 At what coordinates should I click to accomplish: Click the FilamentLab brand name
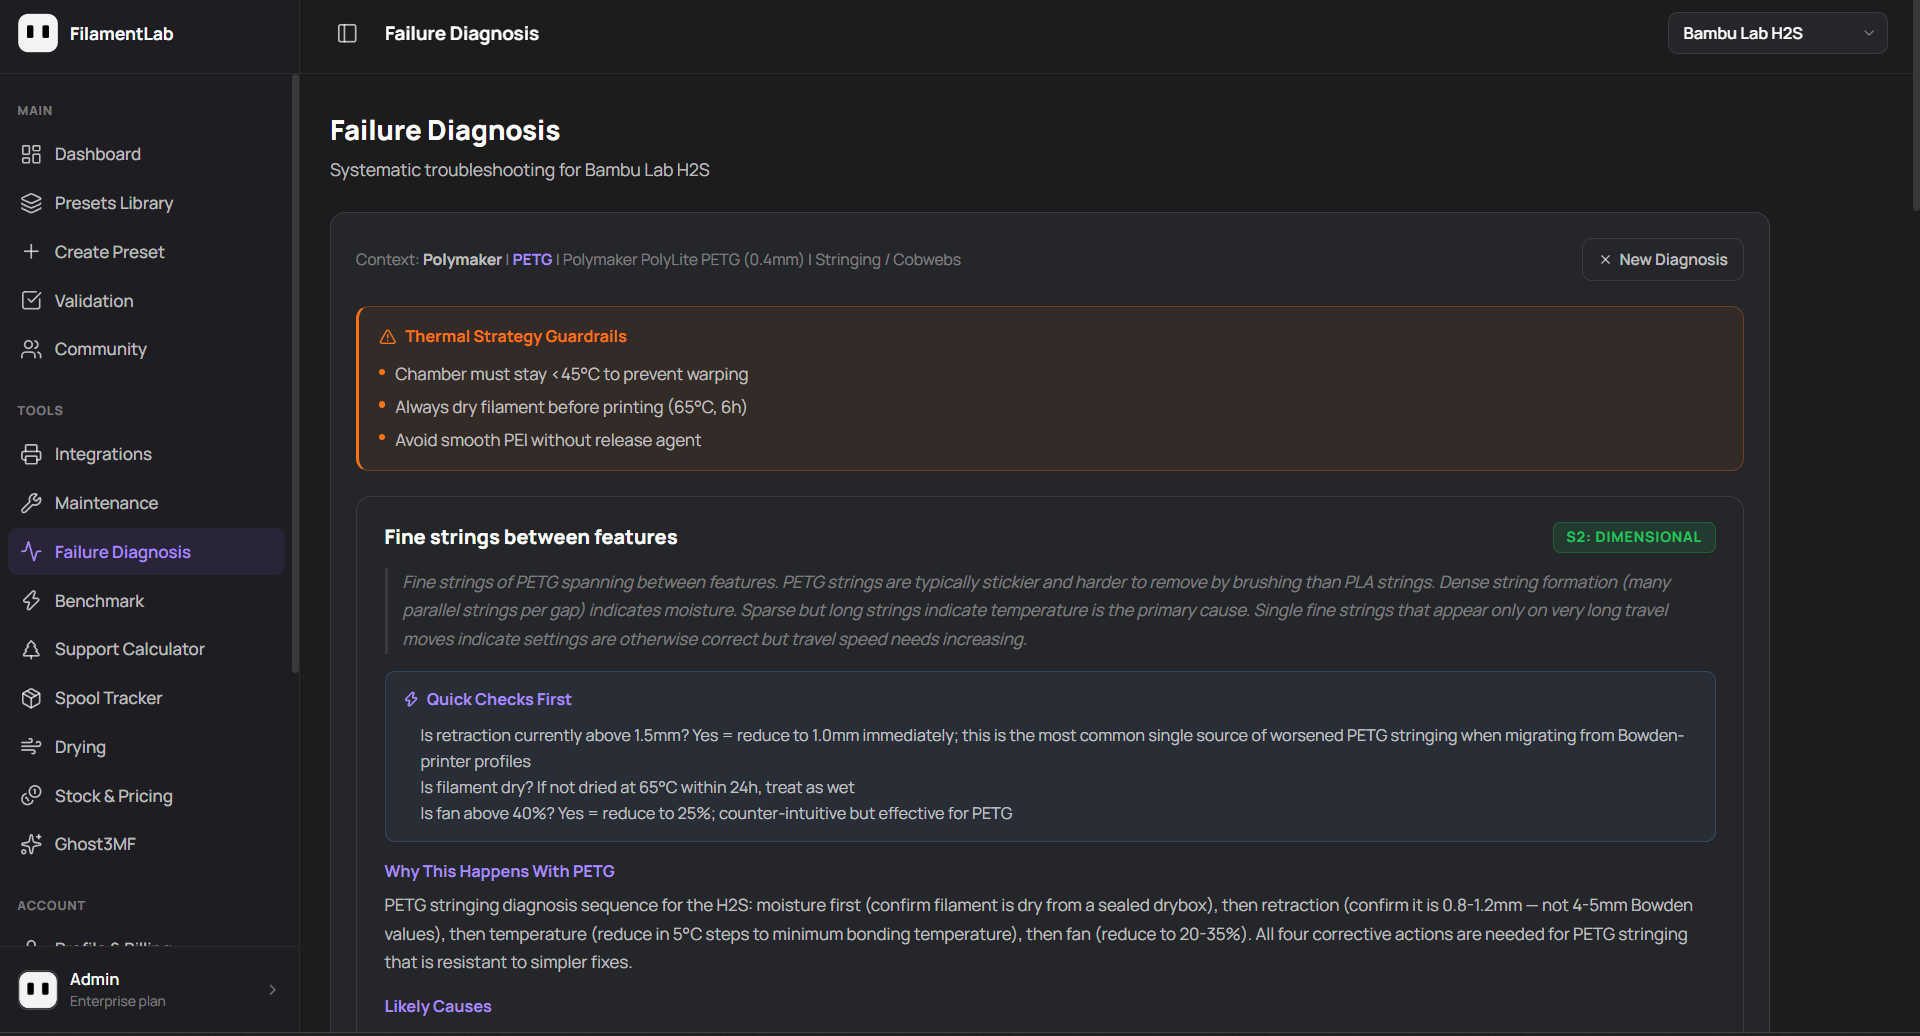click(122, 34)
